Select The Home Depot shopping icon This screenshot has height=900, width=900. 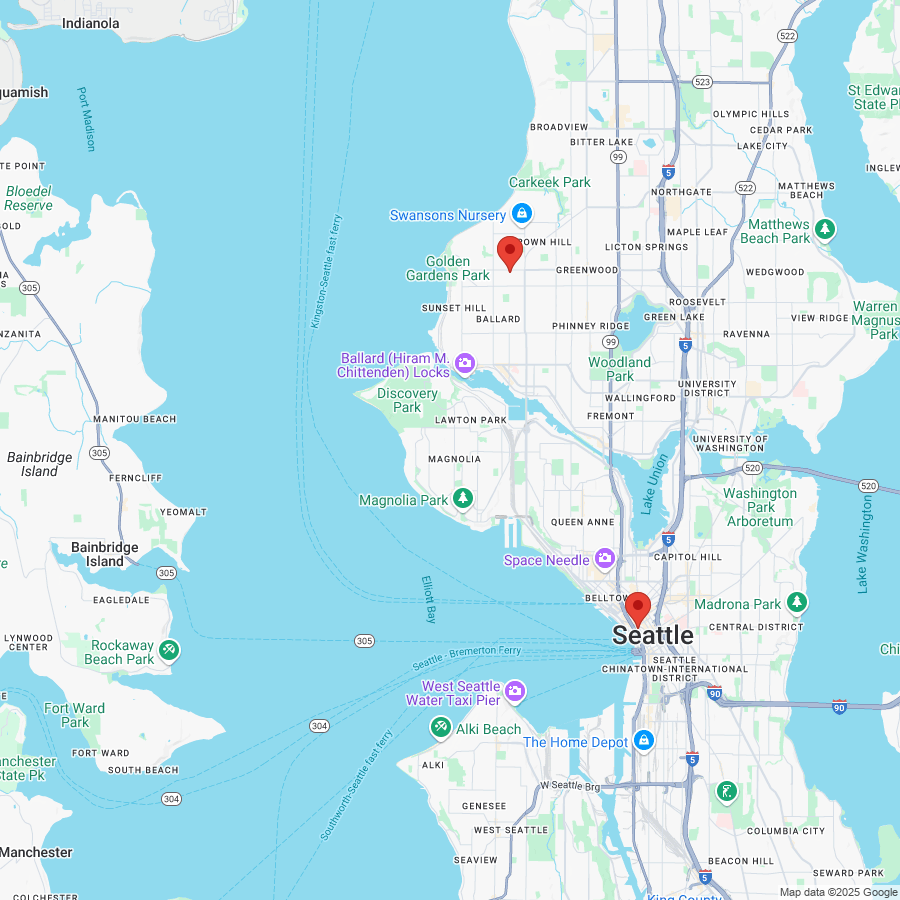click(644, 741)
